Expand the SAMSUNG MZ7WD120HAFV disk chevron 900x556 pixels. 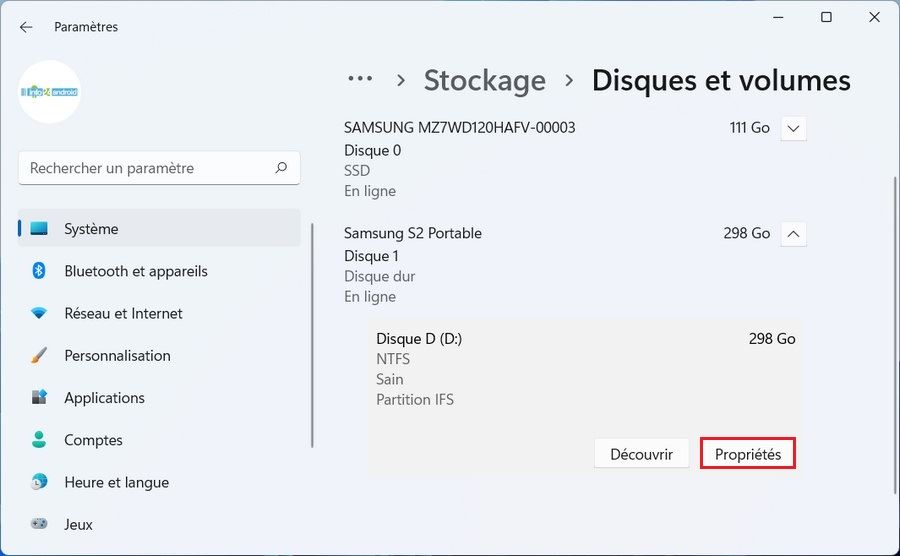tap(793, 128)
